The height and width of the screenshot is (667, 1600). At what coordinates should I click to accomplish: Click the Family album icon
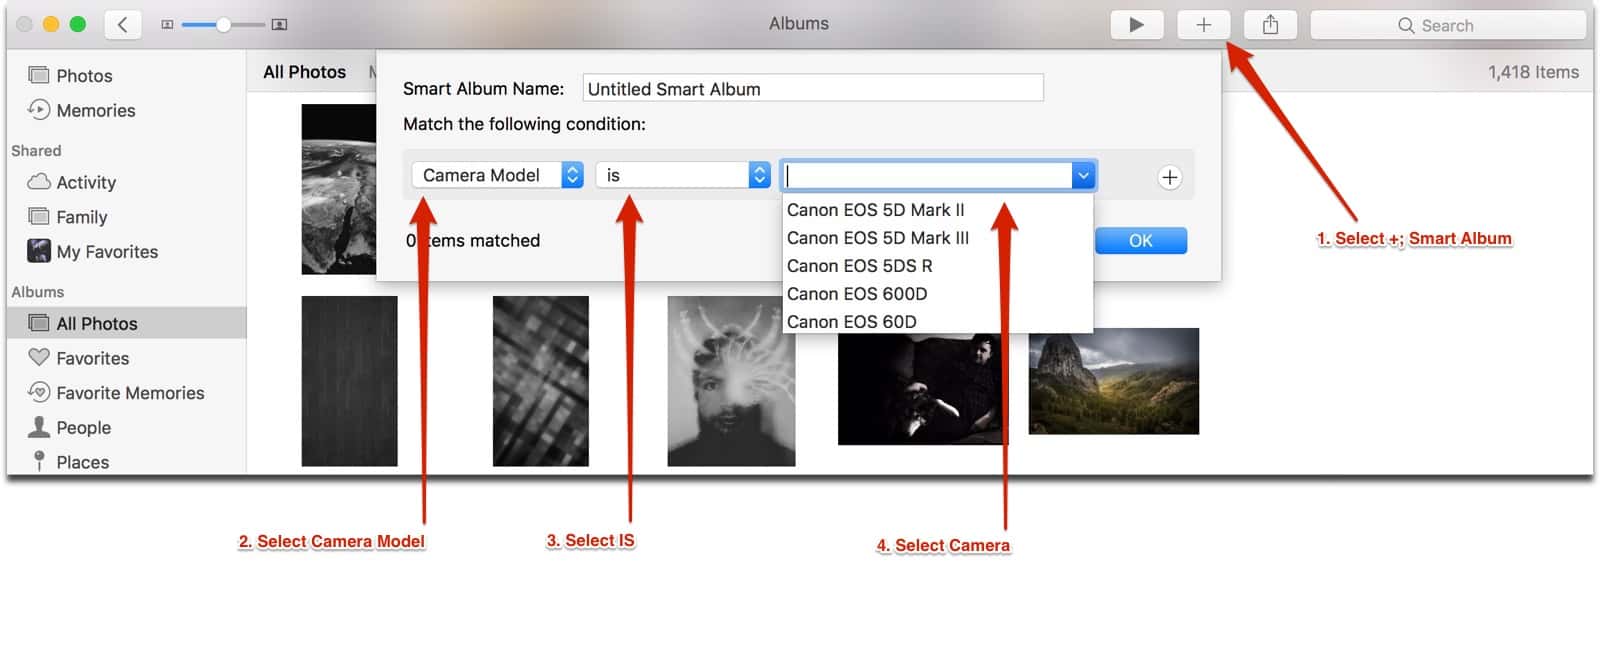[x=39, y=217]
